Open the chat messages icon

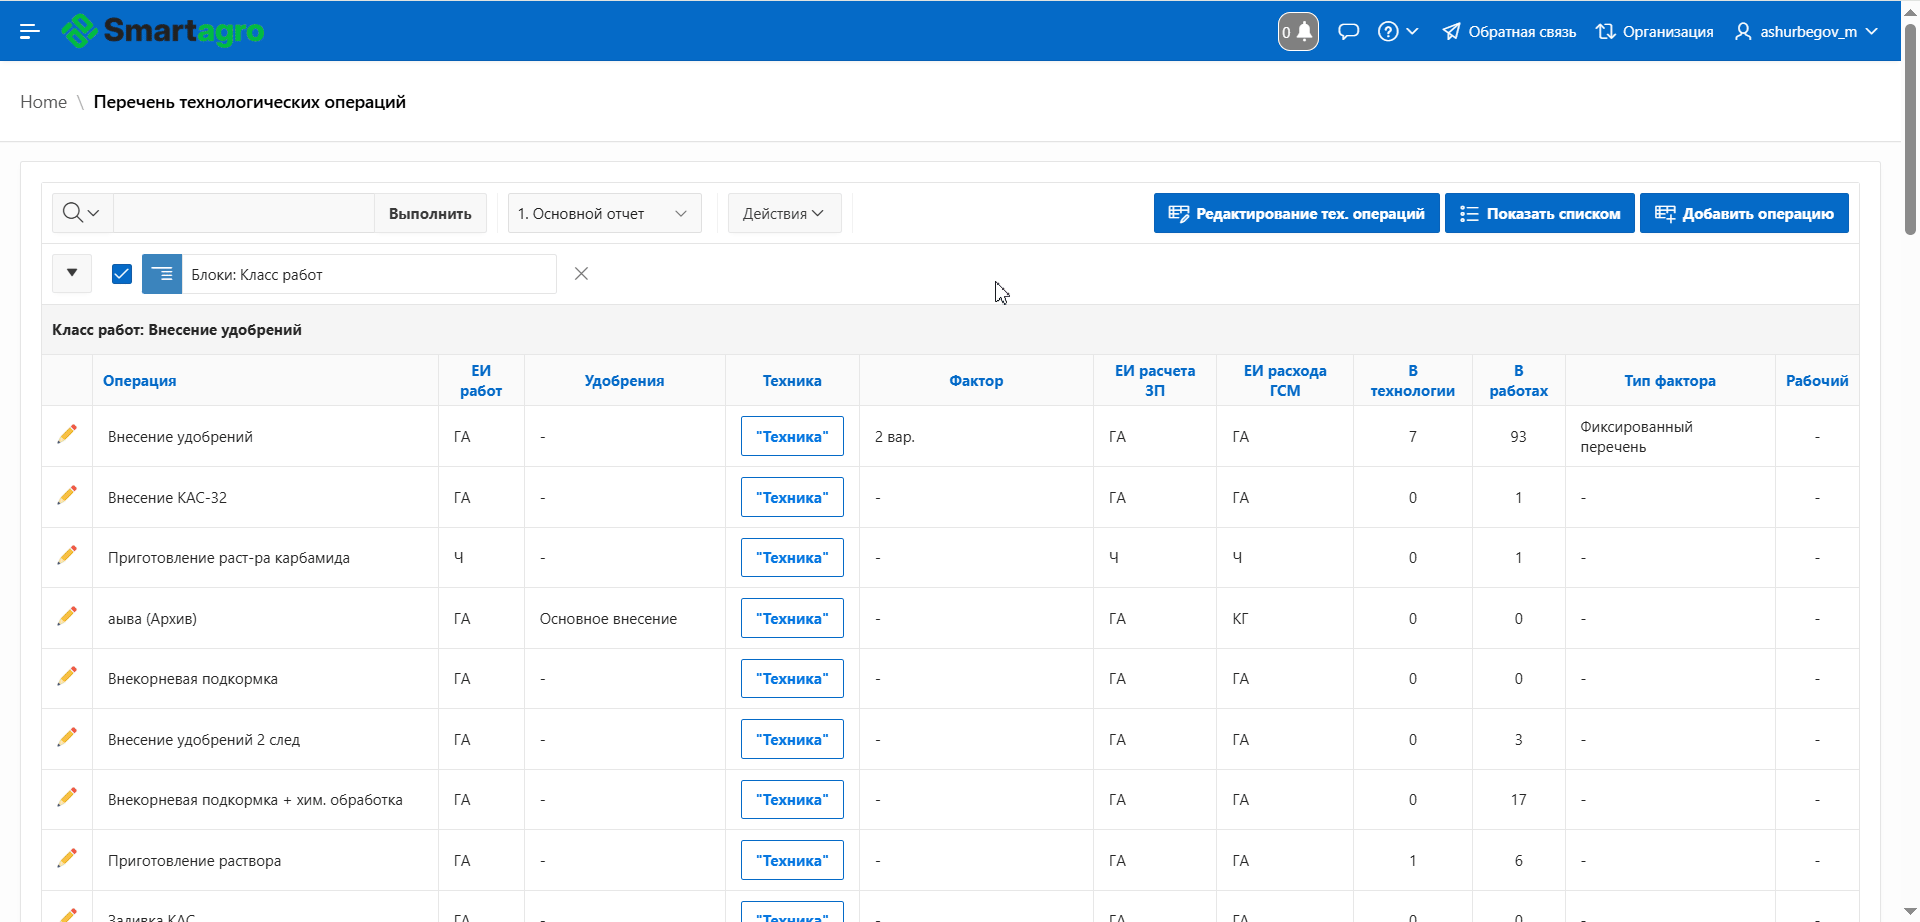click(1348, 31)
